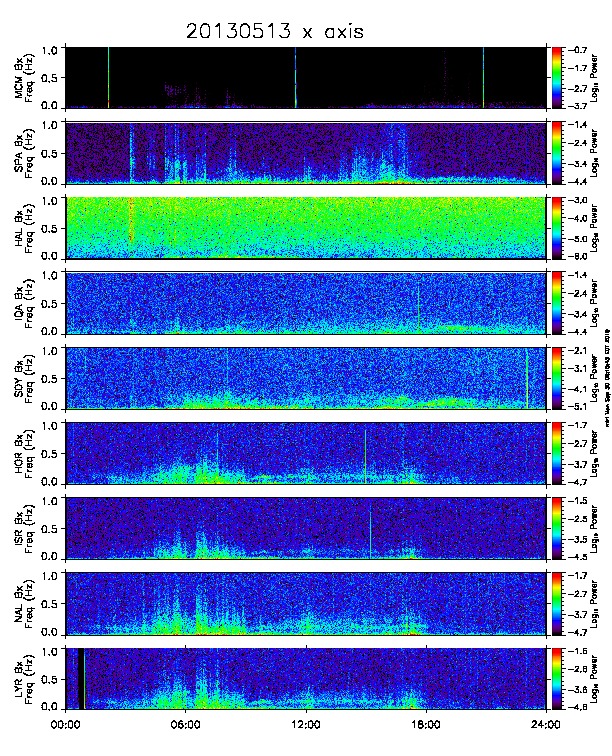Click the 24:00 time axis label
The image size is (612, 756).
pos(546,725)
